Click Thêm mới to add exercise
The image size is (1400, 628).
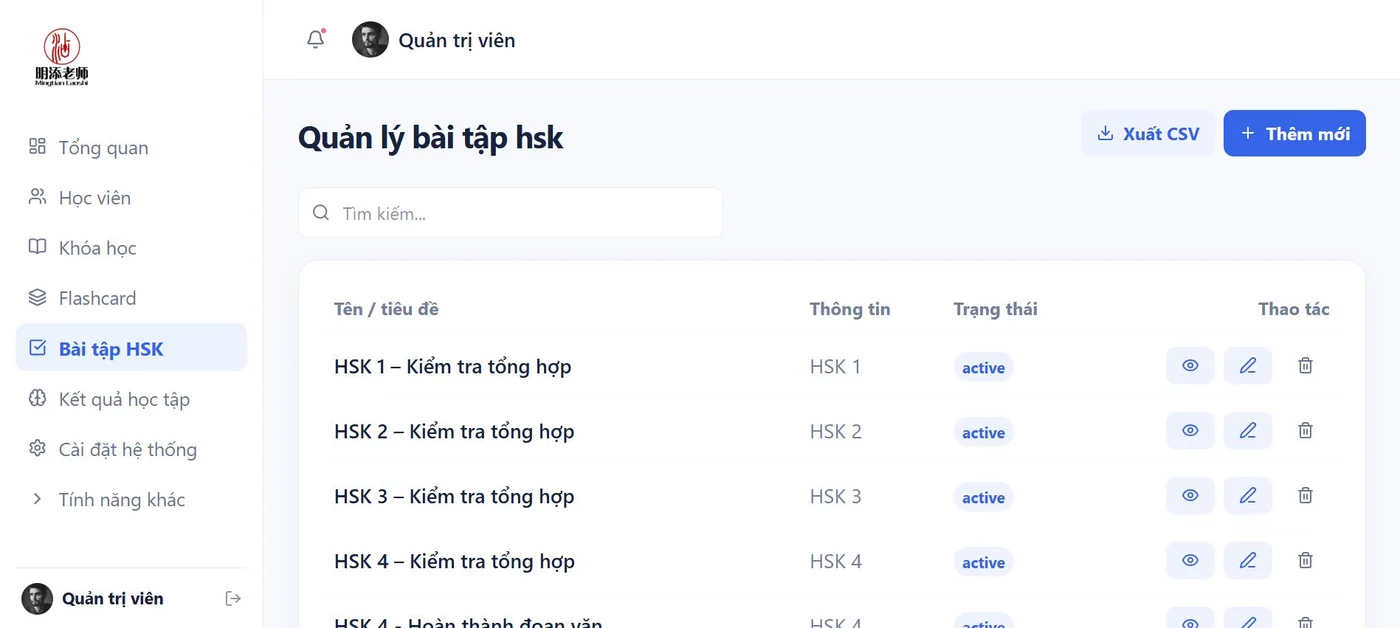pos(1294,133)
